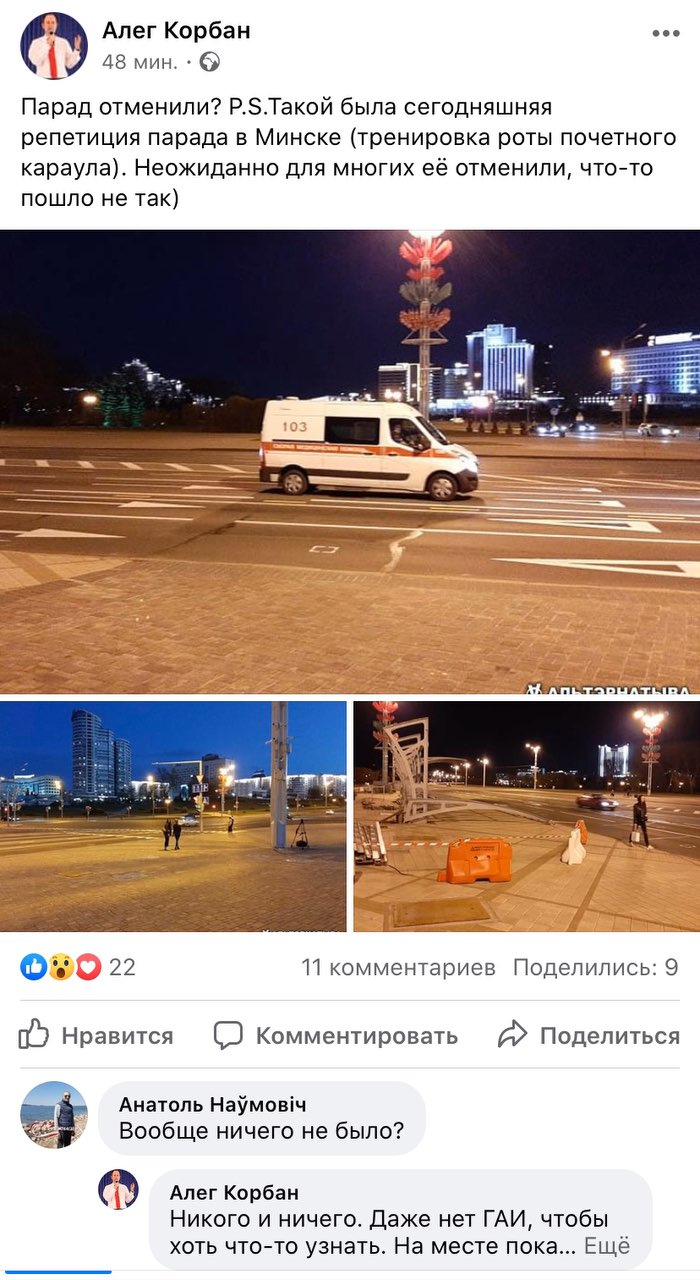Expand the truncated reply with Ещё
Image resolution: width=700 pixels, height=1280 pixels.
[607, 1247]
